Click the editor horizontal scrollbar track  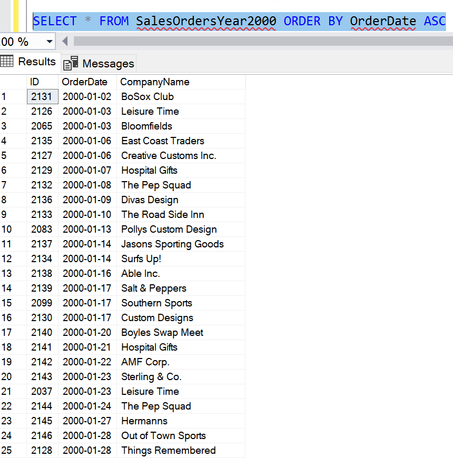[263, 41]
